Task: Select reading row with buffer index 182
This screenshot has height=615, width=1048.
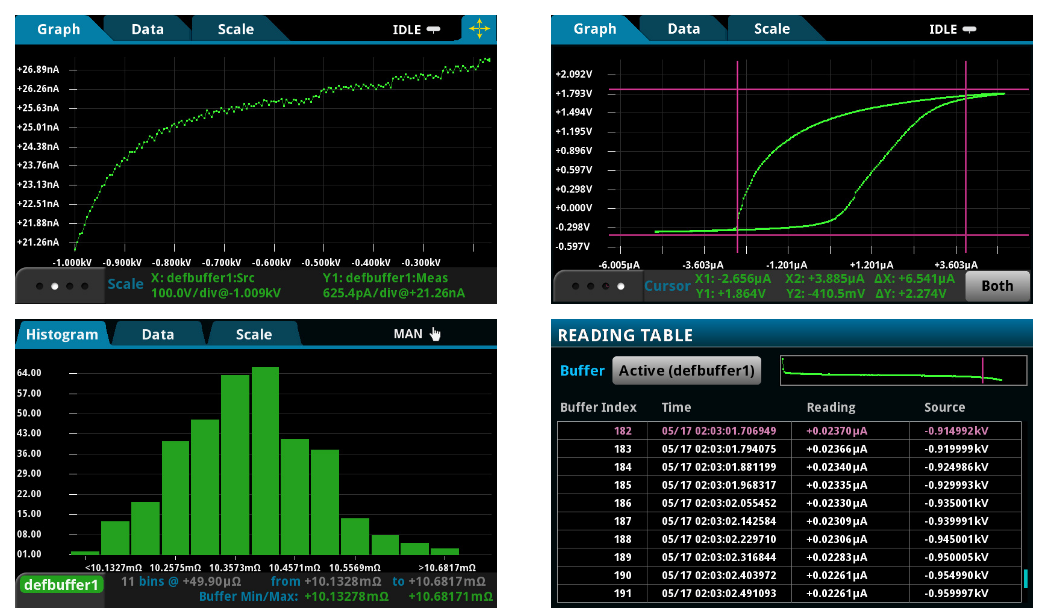Action: [x=789, y=430]
